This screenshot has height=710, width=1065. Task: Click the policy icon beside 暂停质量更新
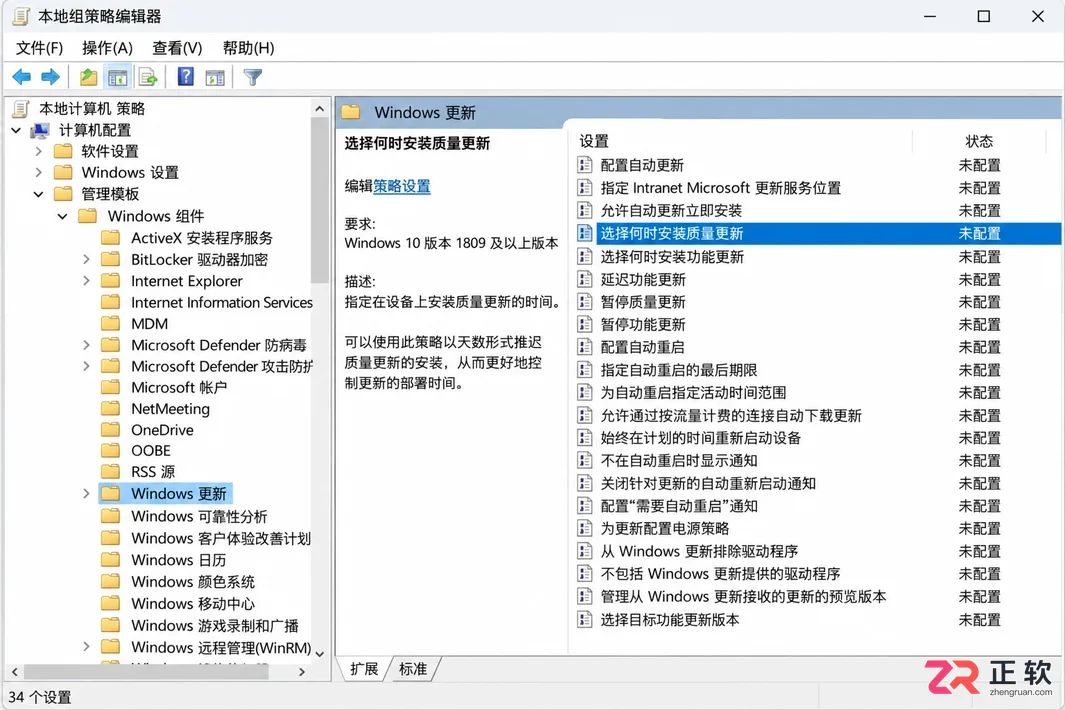(584, 301)
